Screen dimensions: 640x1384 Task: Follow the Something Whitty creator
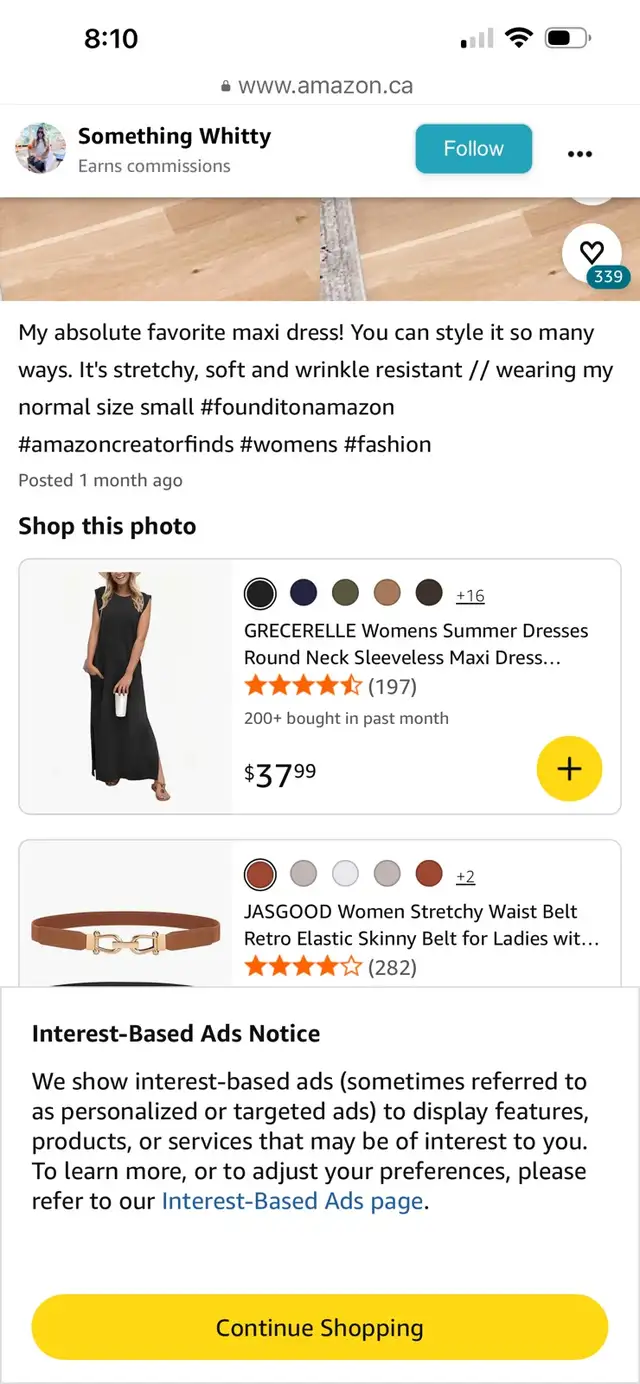pos(473,149)
